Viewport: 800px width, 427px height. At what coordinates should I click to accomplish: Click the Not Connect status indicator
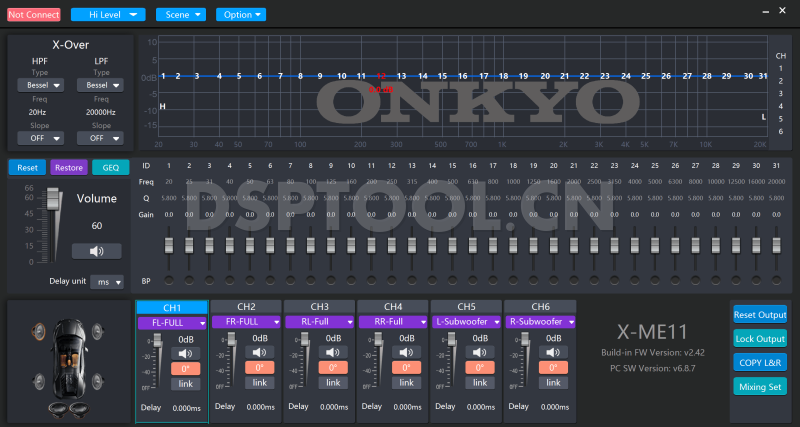[34, 15]
